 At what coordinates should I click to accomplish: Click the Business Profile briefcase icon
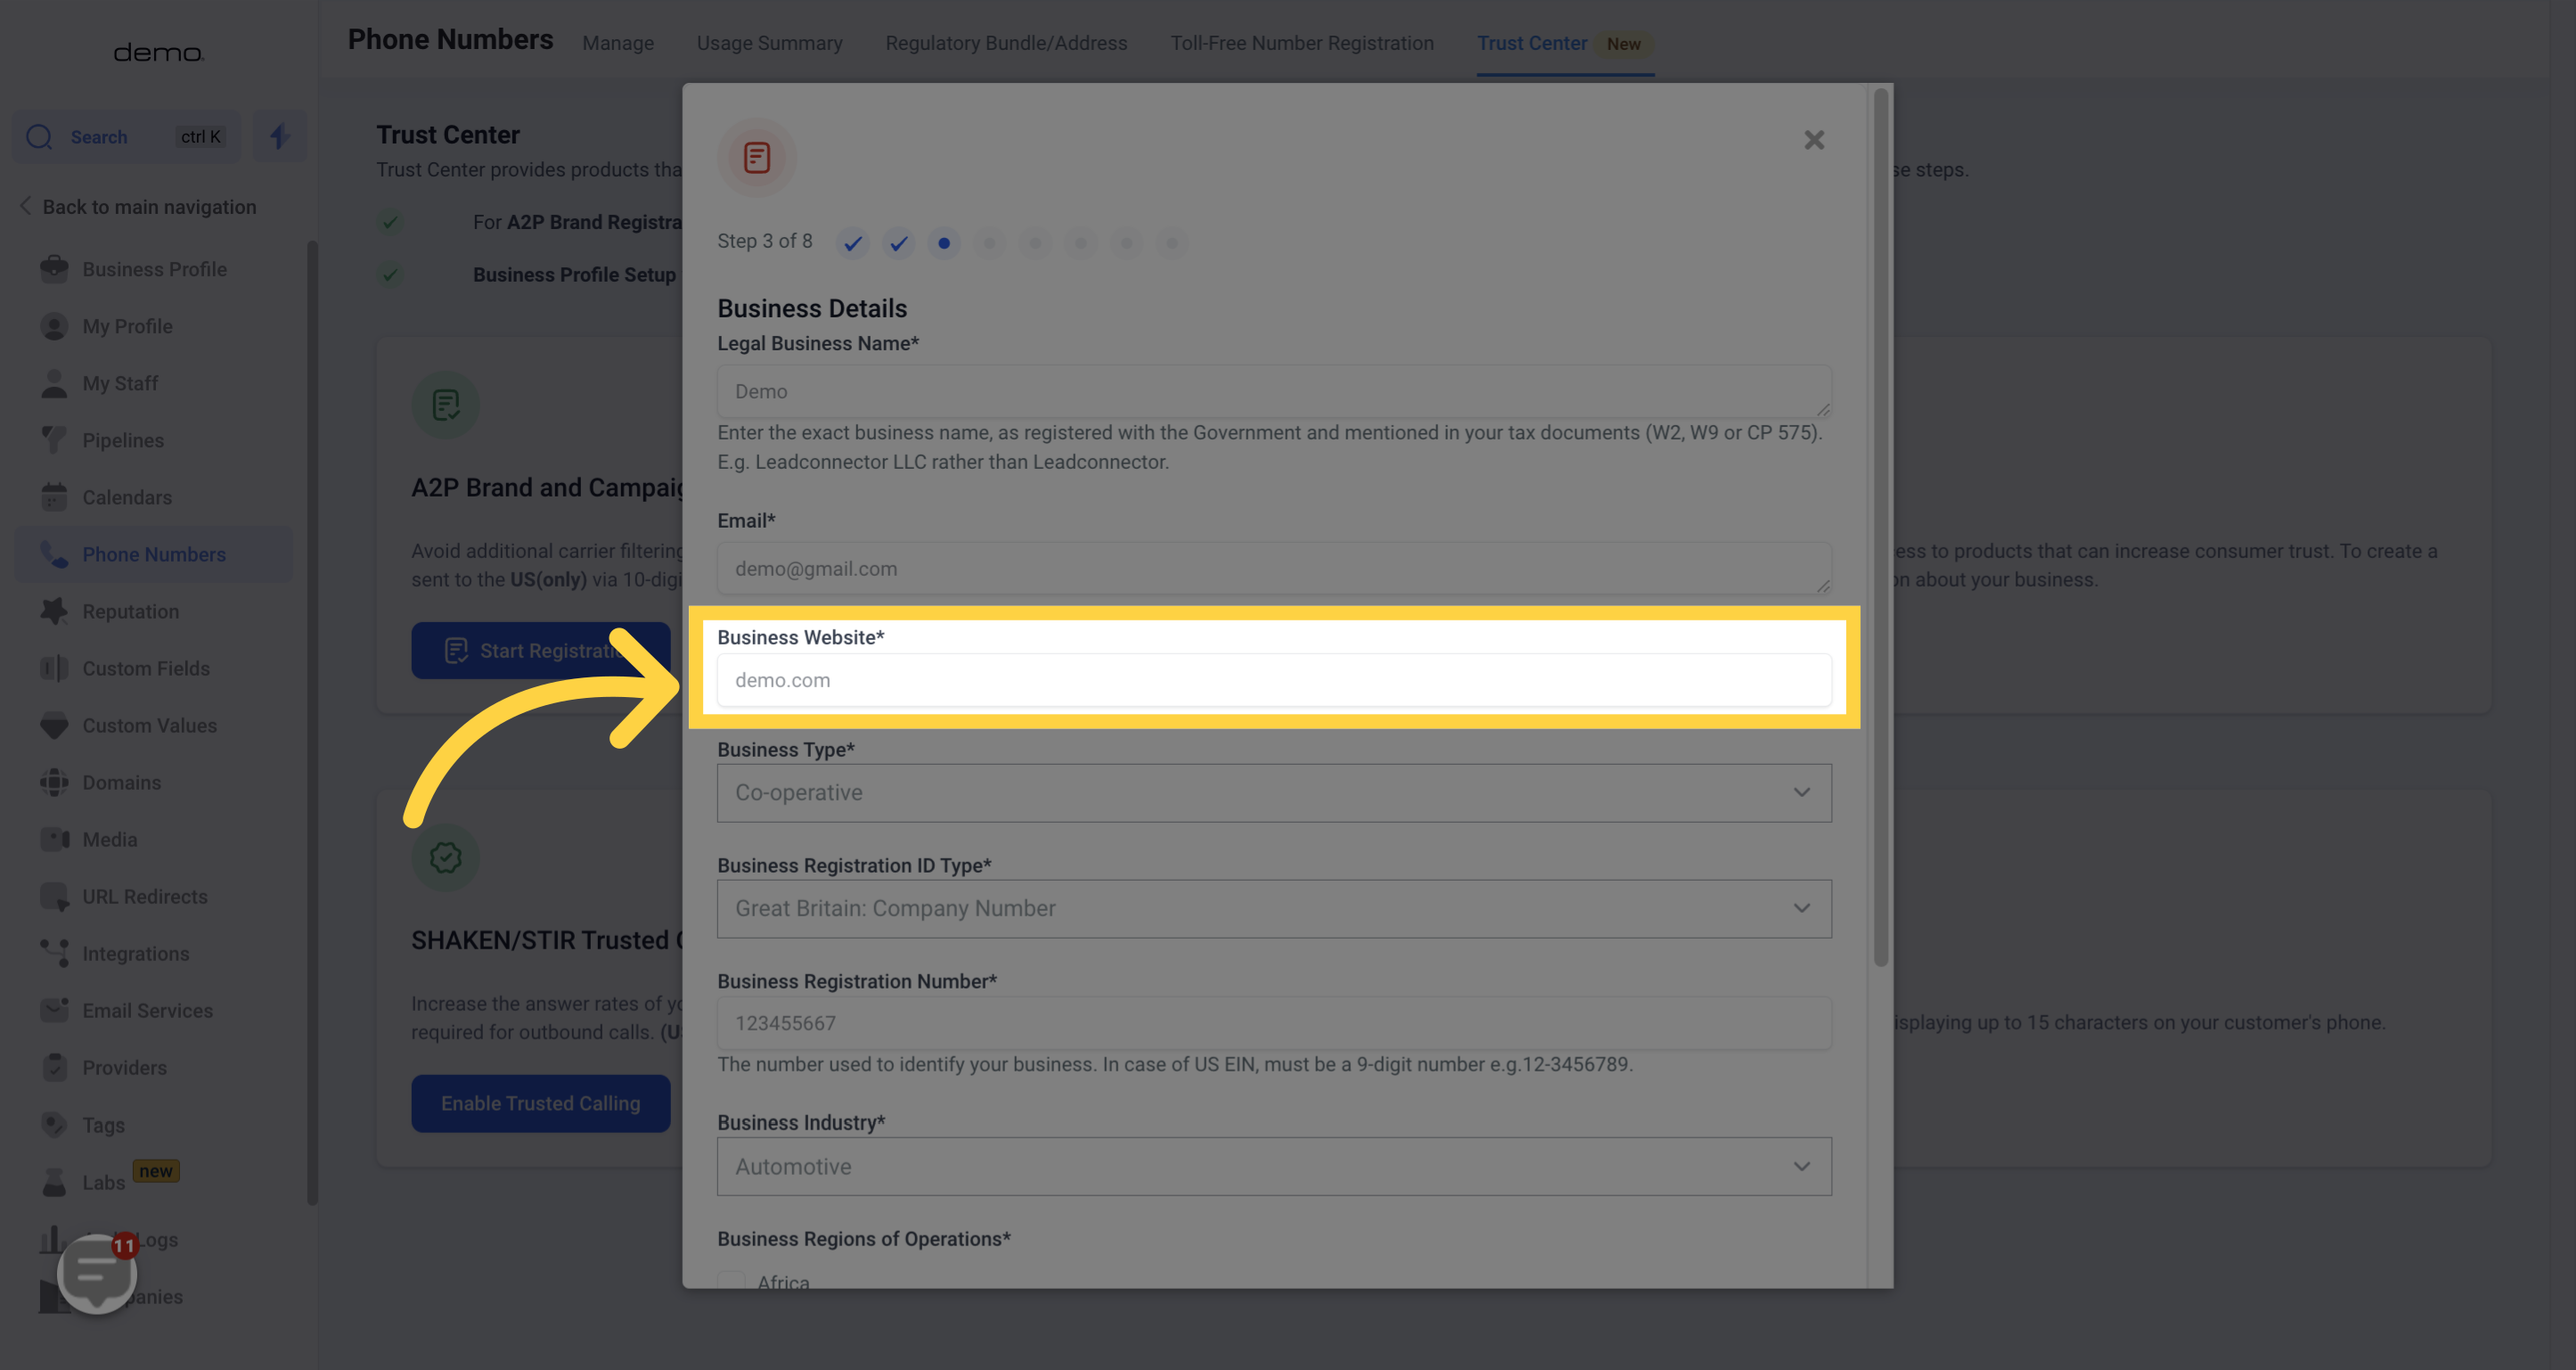pyautogui.click(x=54, y=269)
